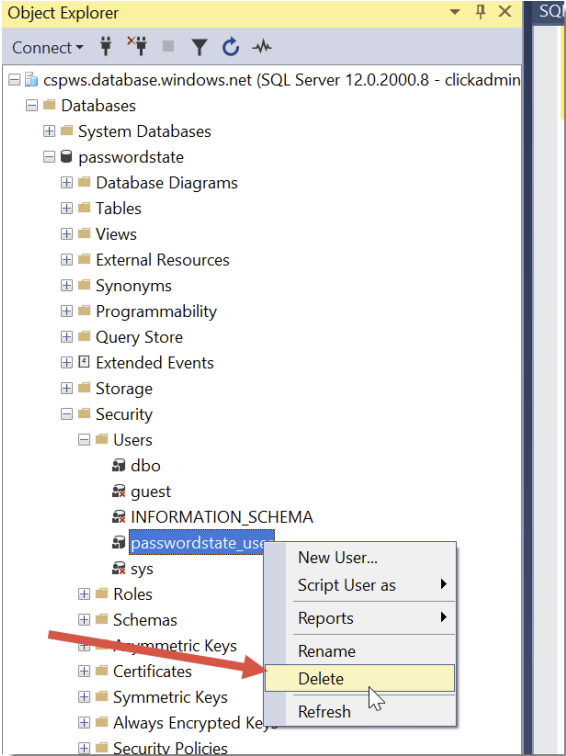
Task: Select the INFORMATION_SCHEMA user row
Action: click(222, 517)
